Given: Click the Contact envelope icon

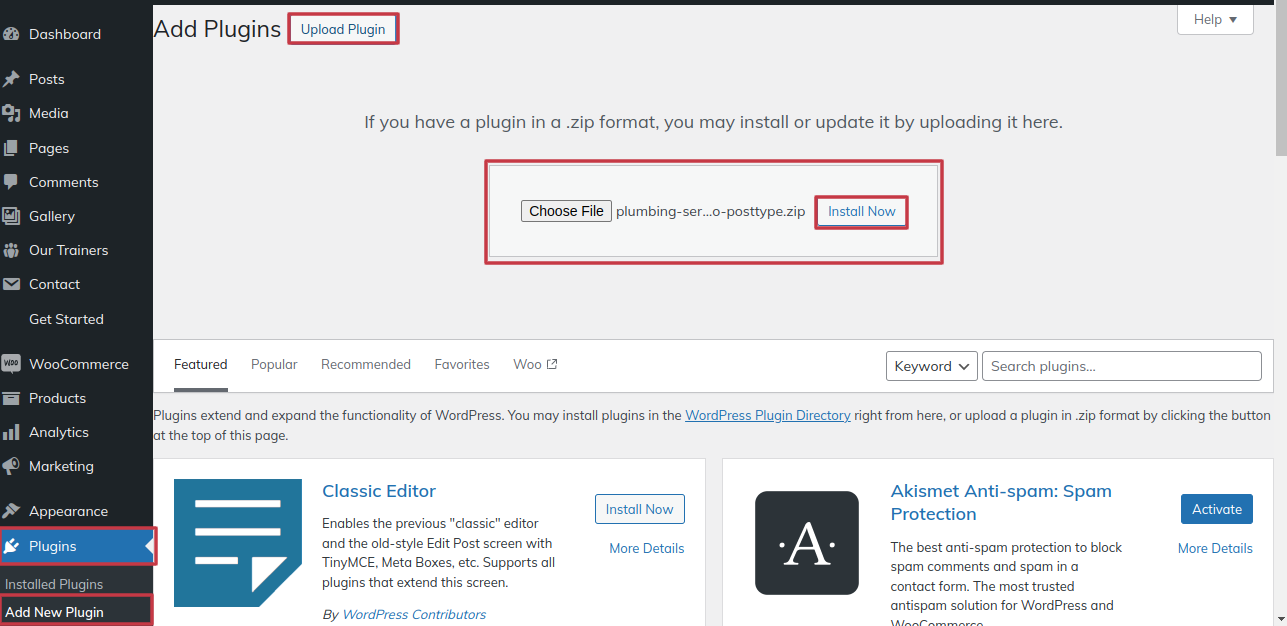Looking at the screenshot, I should coord(11,284).
